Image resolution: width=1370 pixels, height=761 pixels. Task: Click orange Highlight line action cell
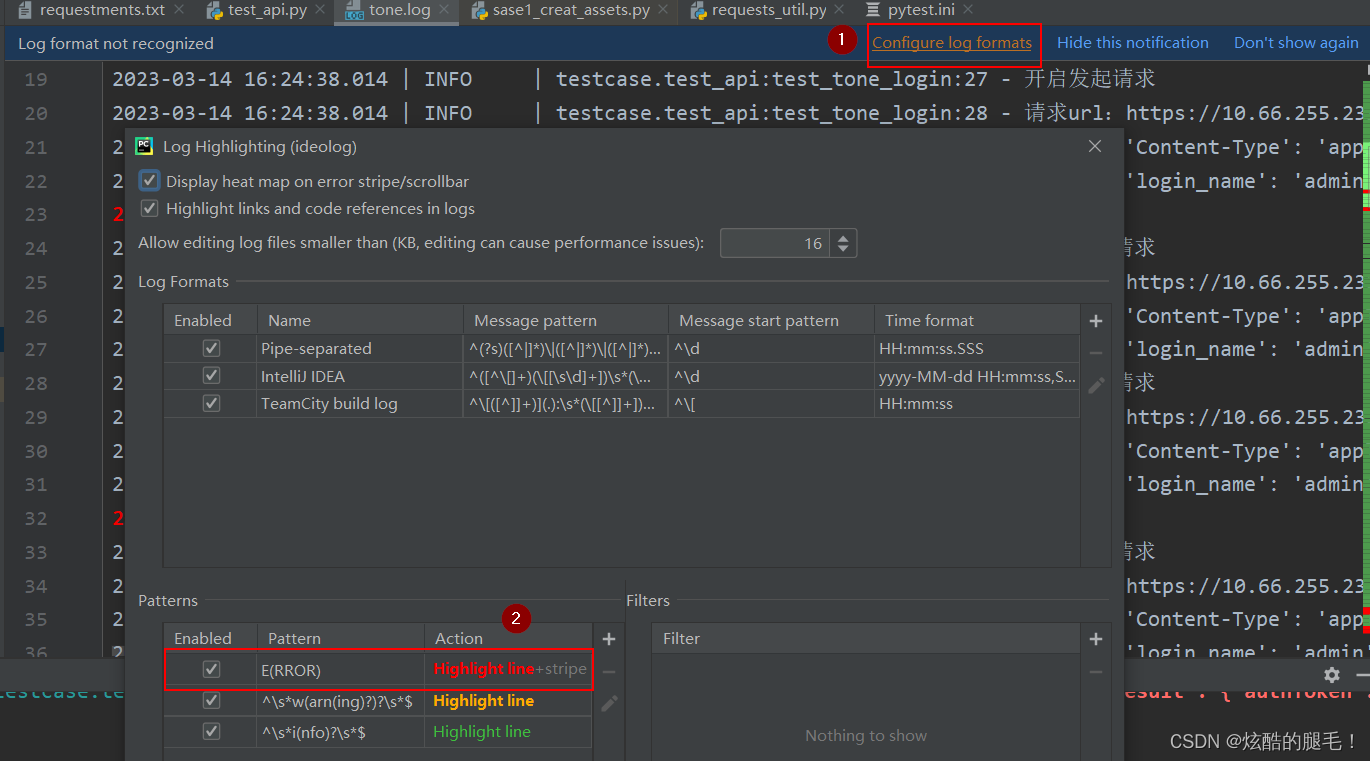510,701
